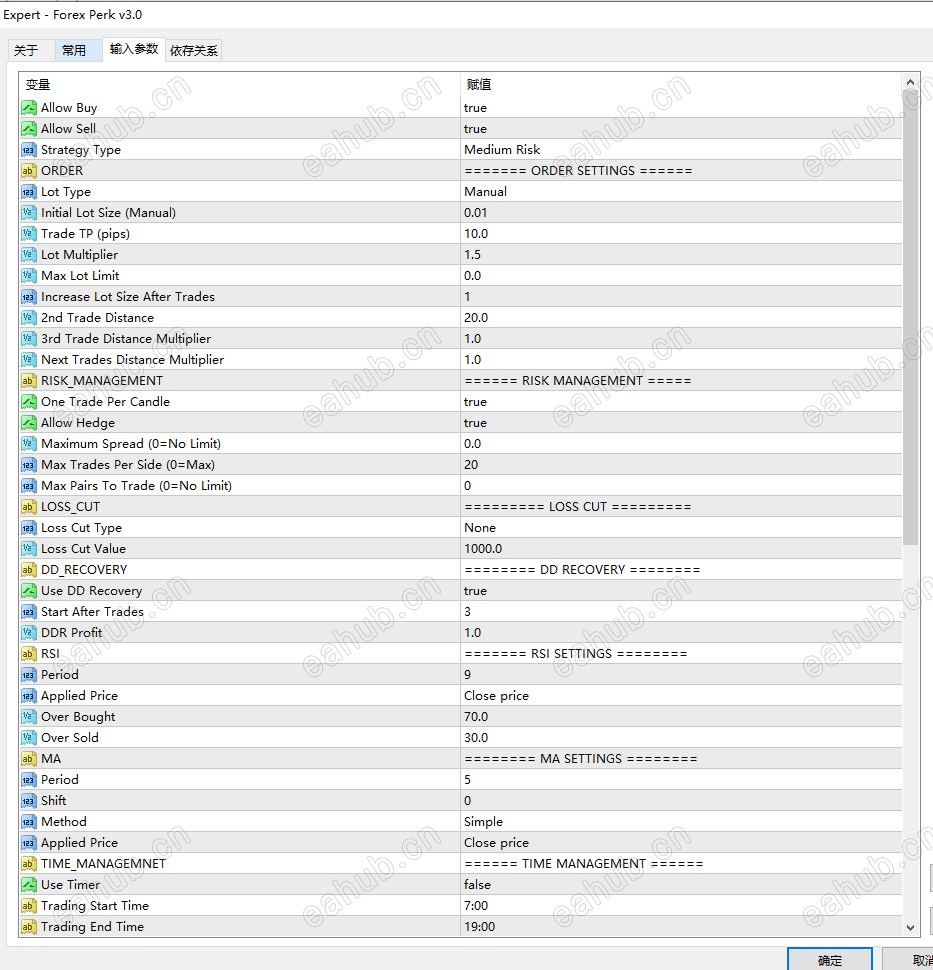Click the integer icon beside Max Trades Per Side

(x=28, y=465)
